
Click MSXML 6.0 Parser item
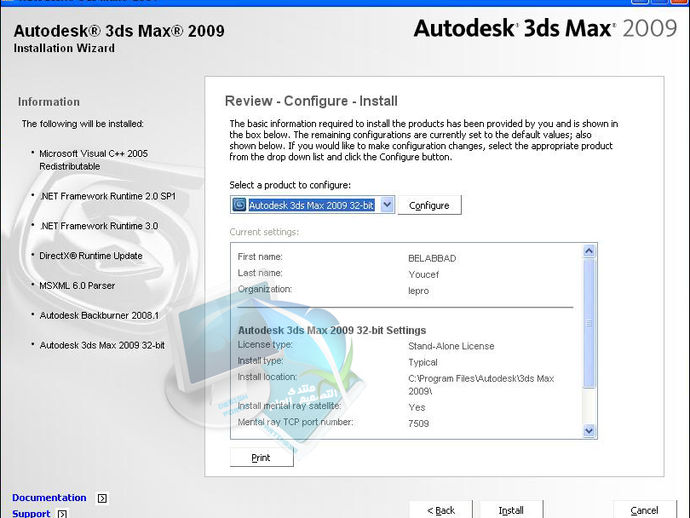click(77, 286)
